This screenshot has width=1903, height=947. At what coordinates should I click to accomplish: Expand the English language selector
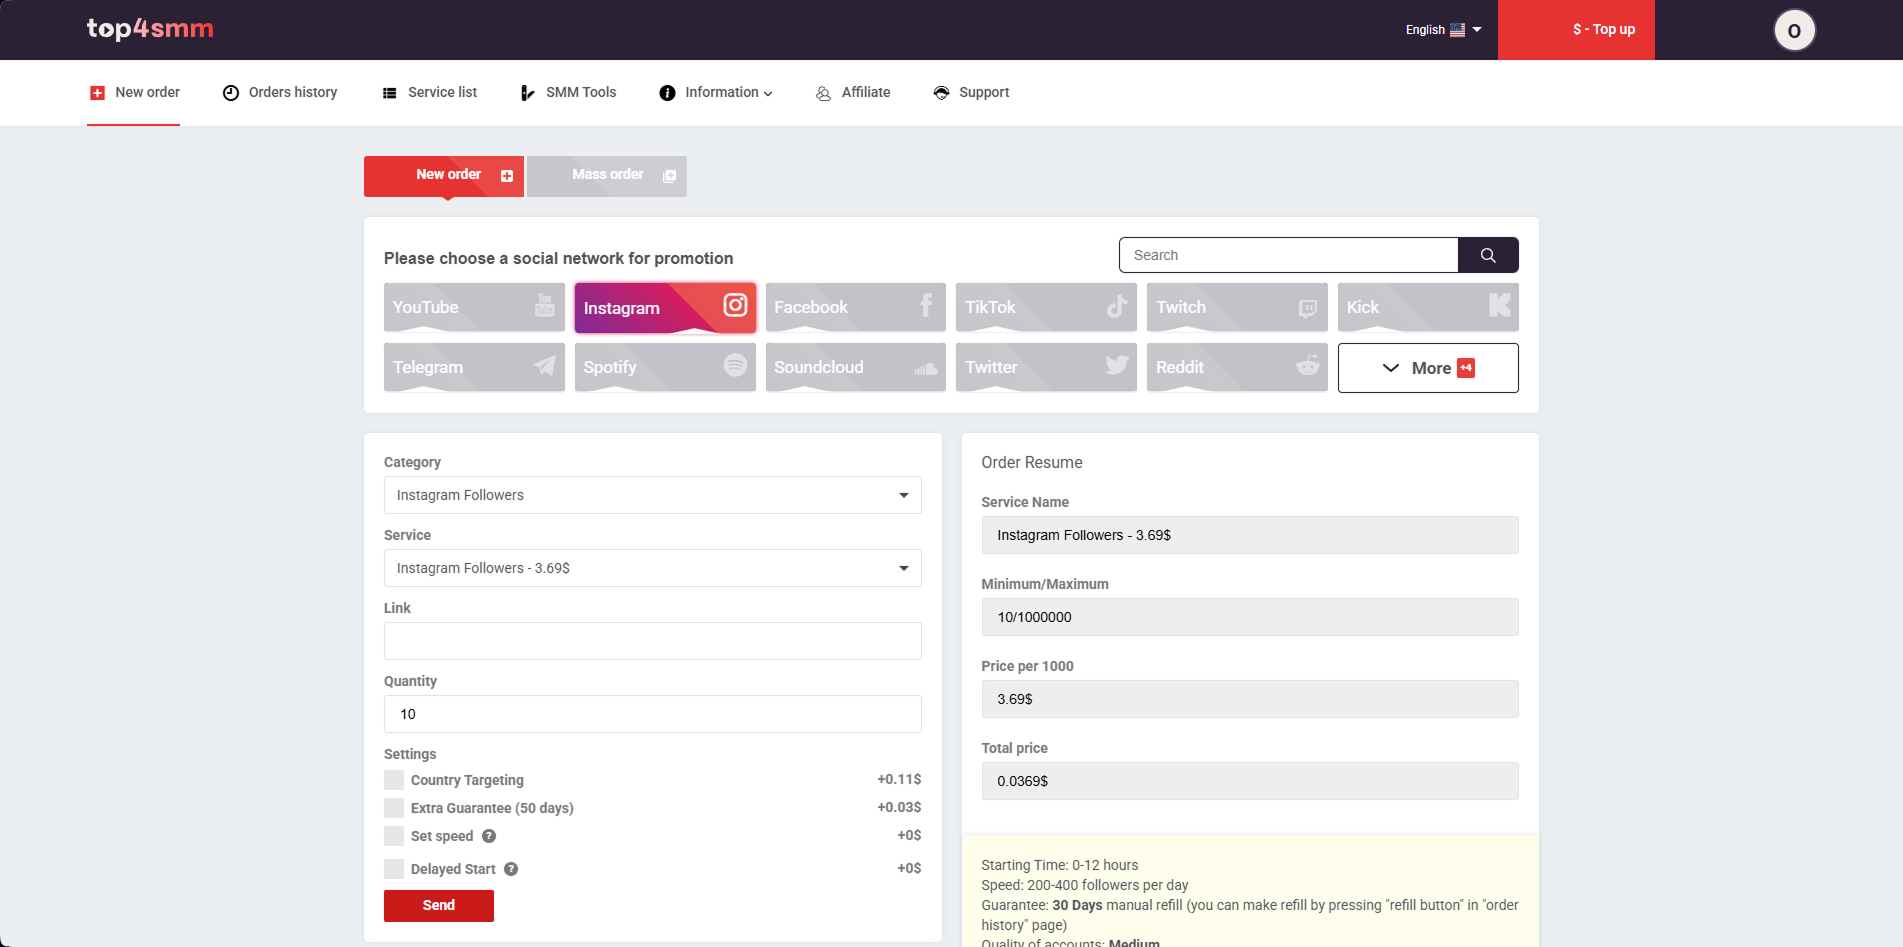coord(1444,30)
